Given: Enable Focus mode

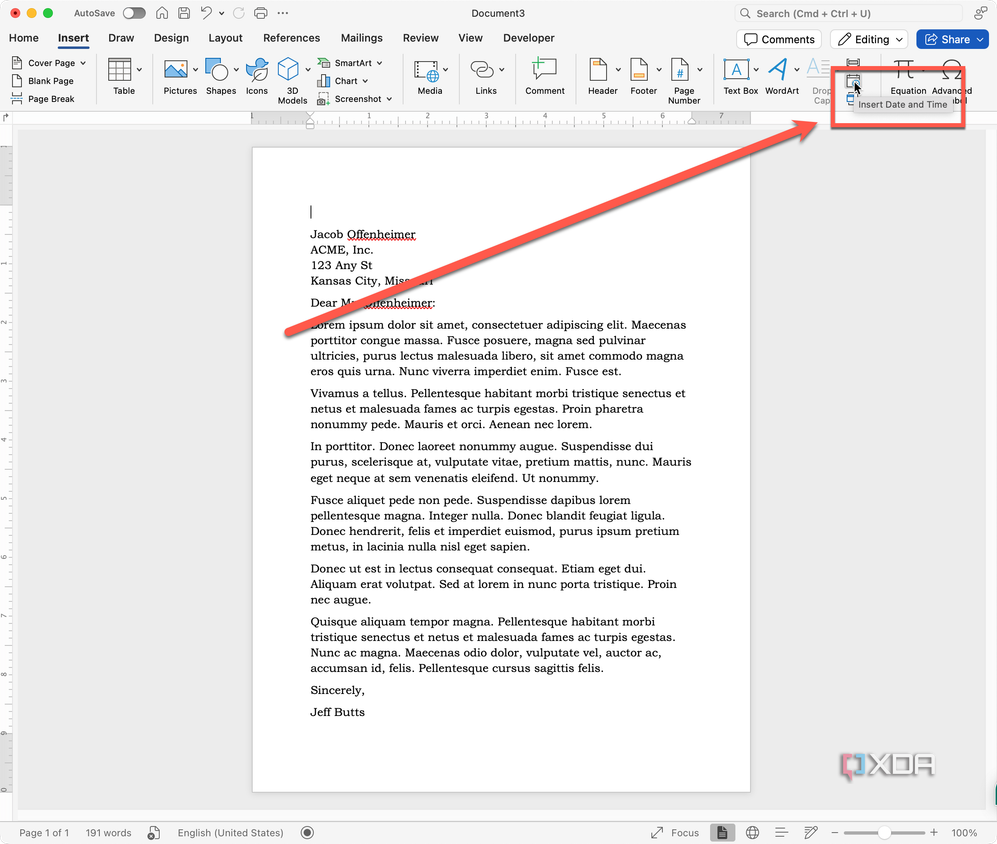Looking at the screenshot, I should tap(675, 833).
